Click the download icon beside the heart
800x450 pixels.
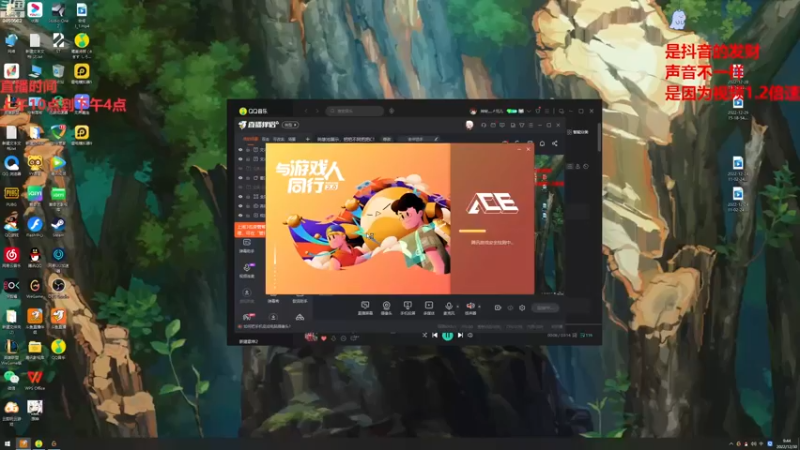[x=333, y=338]
